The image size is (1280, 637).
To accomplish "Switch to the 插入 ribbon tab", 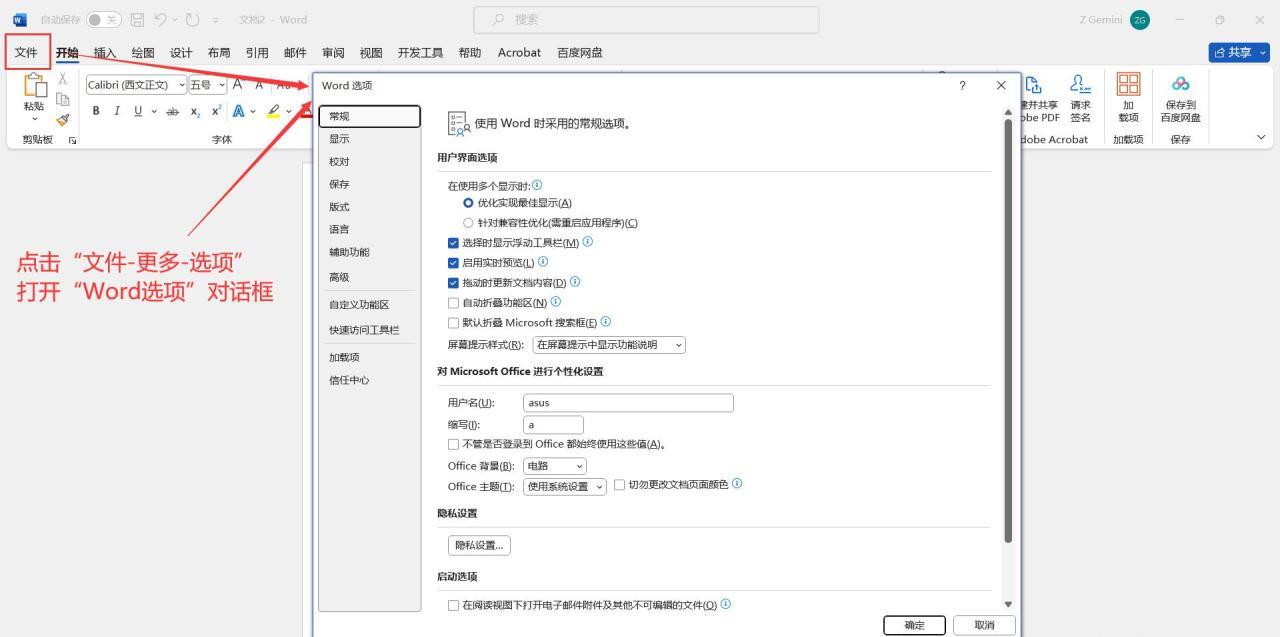I will pos(104,52).
